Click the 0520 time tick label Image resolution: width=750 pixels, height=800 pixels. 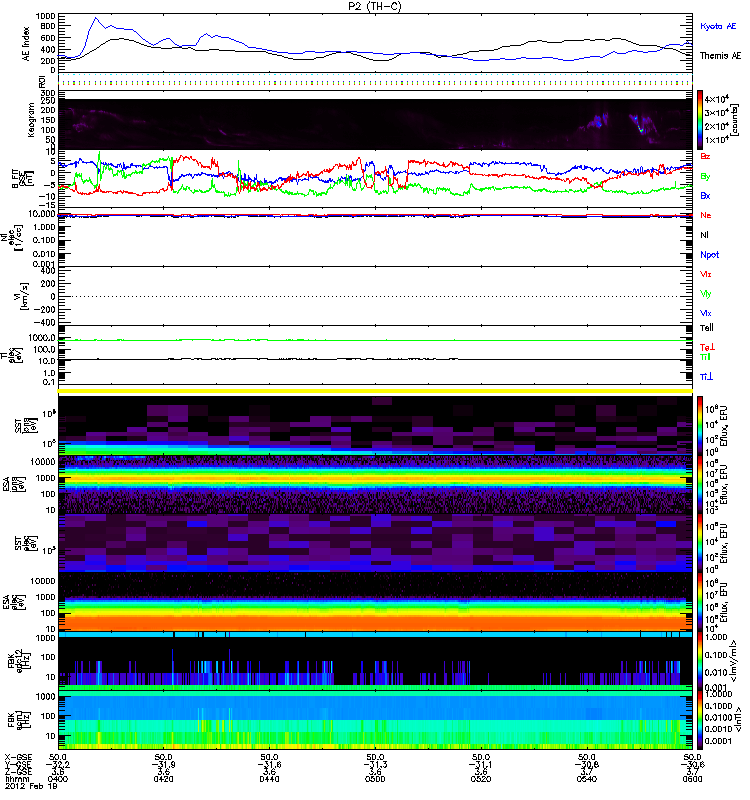coord(481,779)
